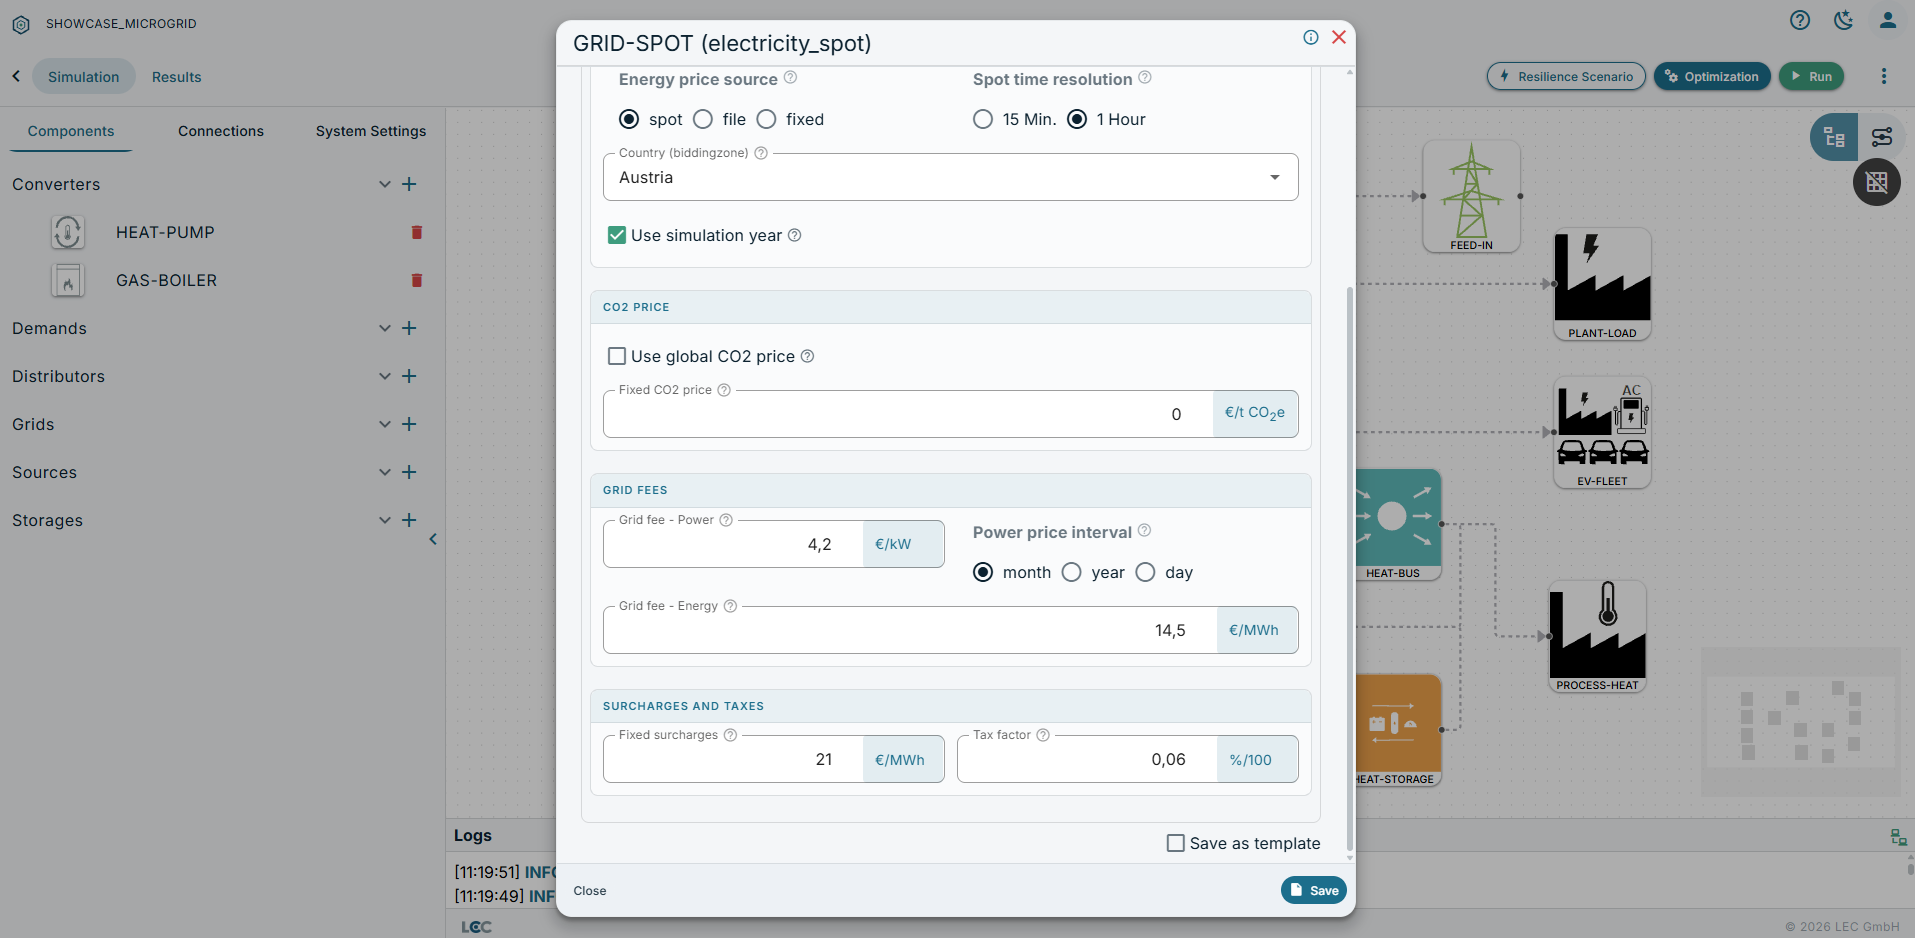
Task: Uncheck Use simulation year
Action: [x=617, y=235]
